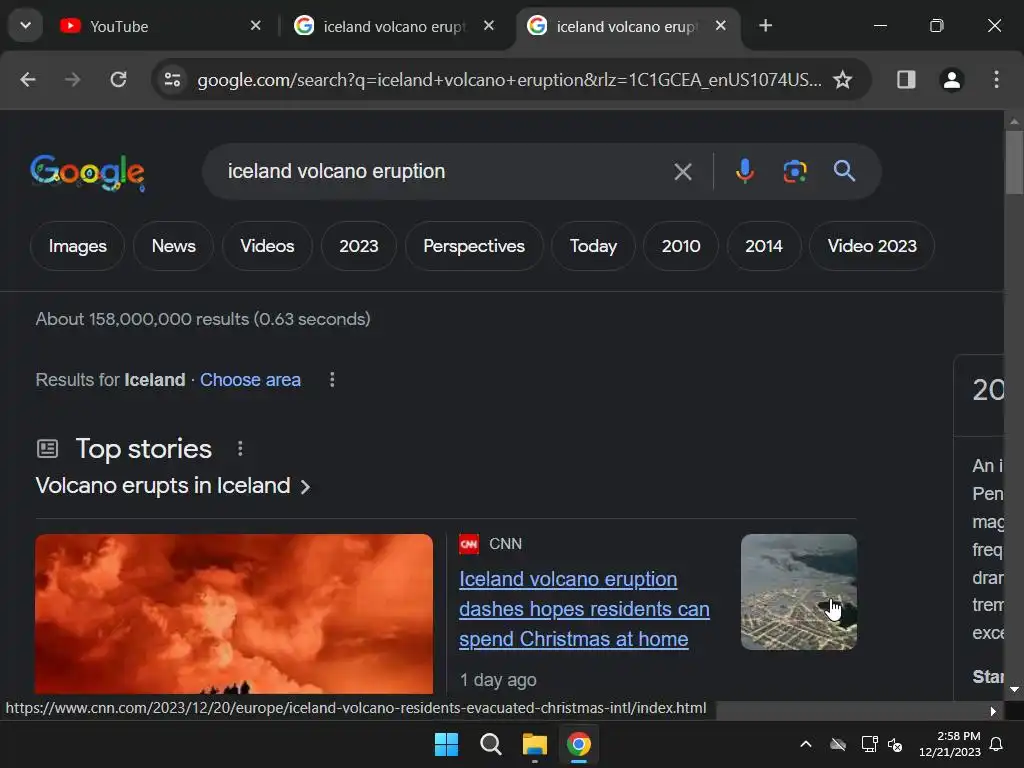This screenshot has width=1024, height=768.
Task: Switch to the YouTube tab
Action: pyautogui.click(x=160, y=26)
